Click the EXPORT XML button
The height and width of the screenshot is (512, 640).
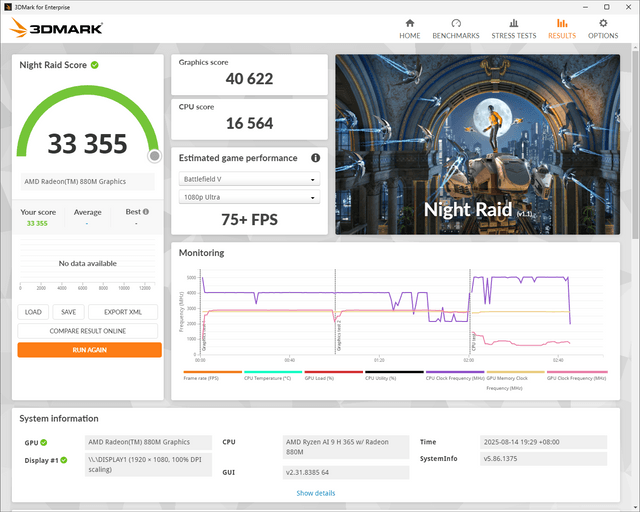(x=123, y=312)
